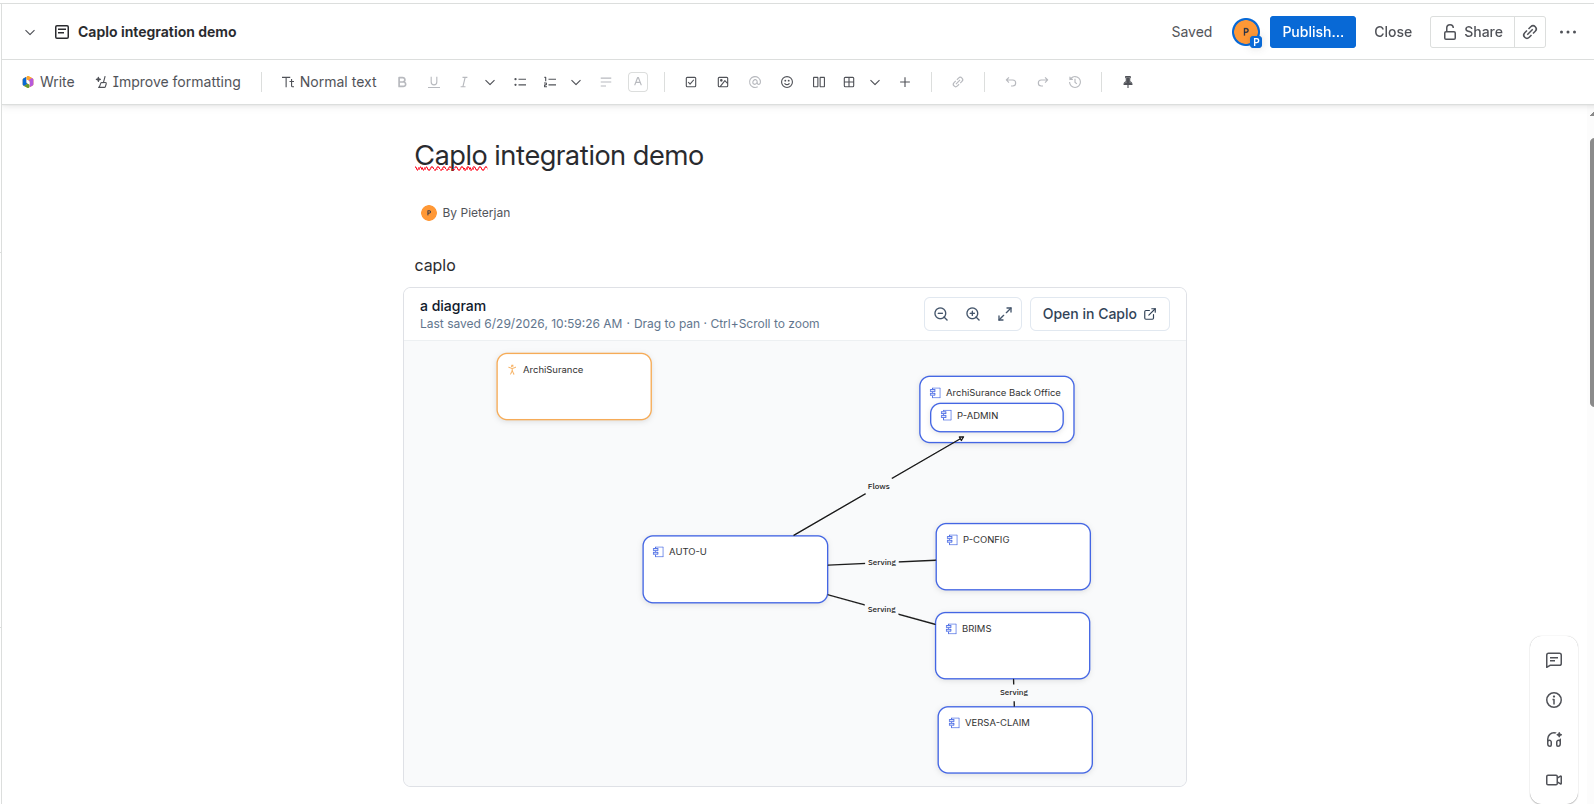
Task: Click the By Pieterjan author line
Action: (x=466, y=213)
